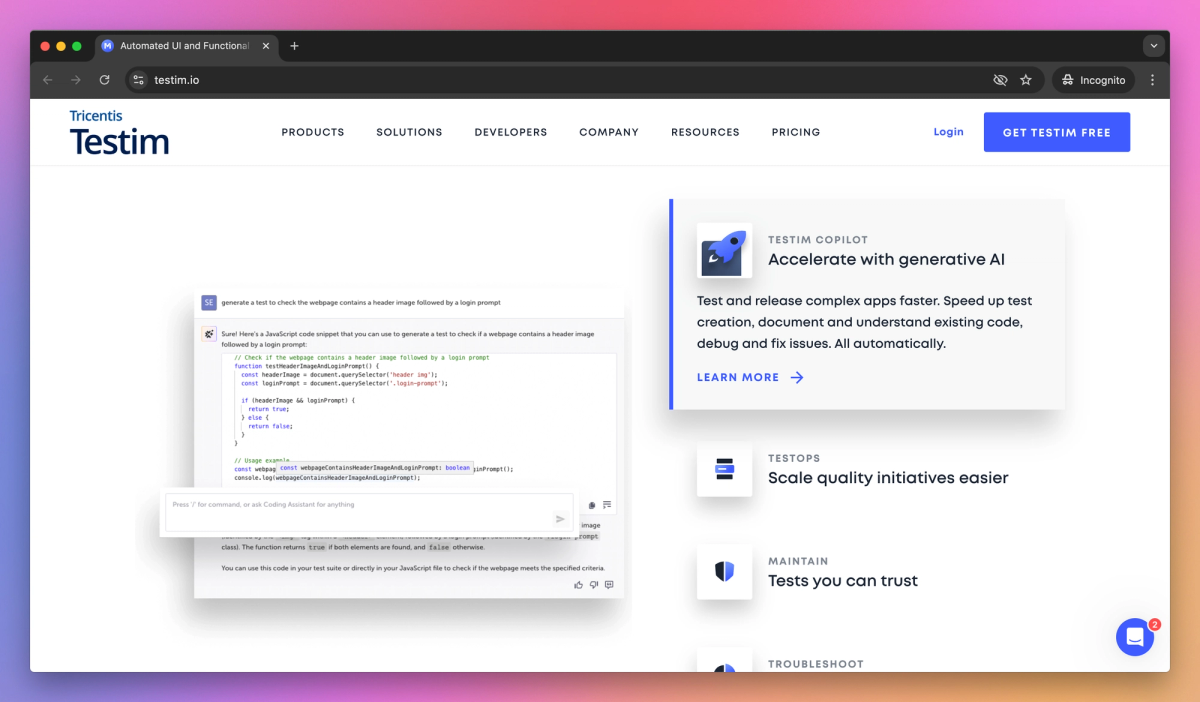Open a new browser tab with plus
Screen dimensions: 1200x702
(294, 46)
